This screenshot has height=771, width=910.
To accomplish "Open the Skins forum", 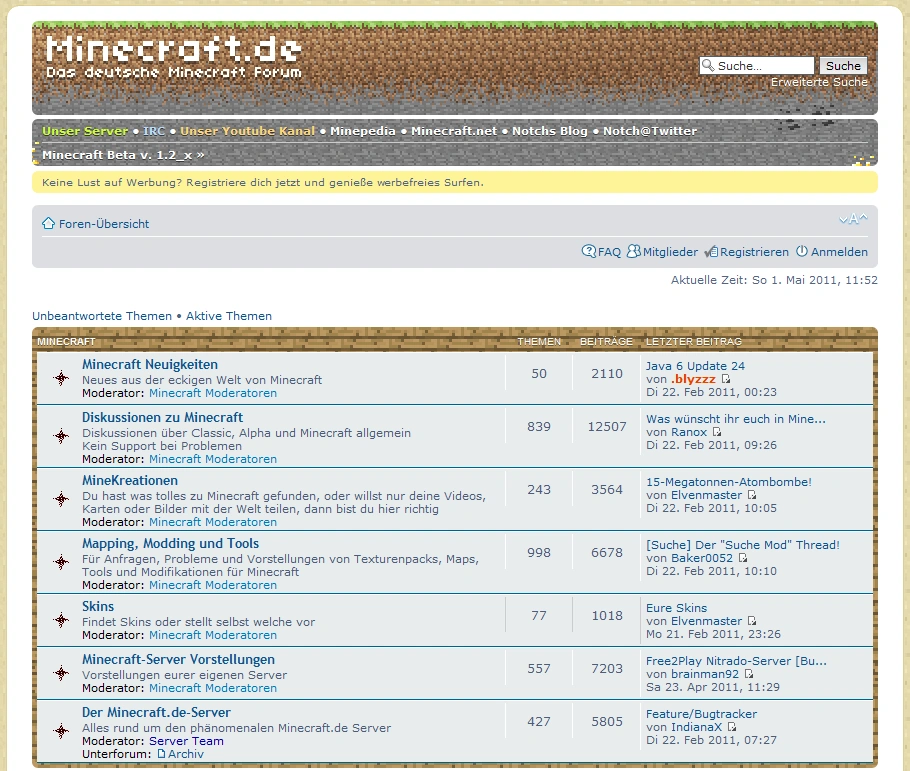I will coord(98,607).
